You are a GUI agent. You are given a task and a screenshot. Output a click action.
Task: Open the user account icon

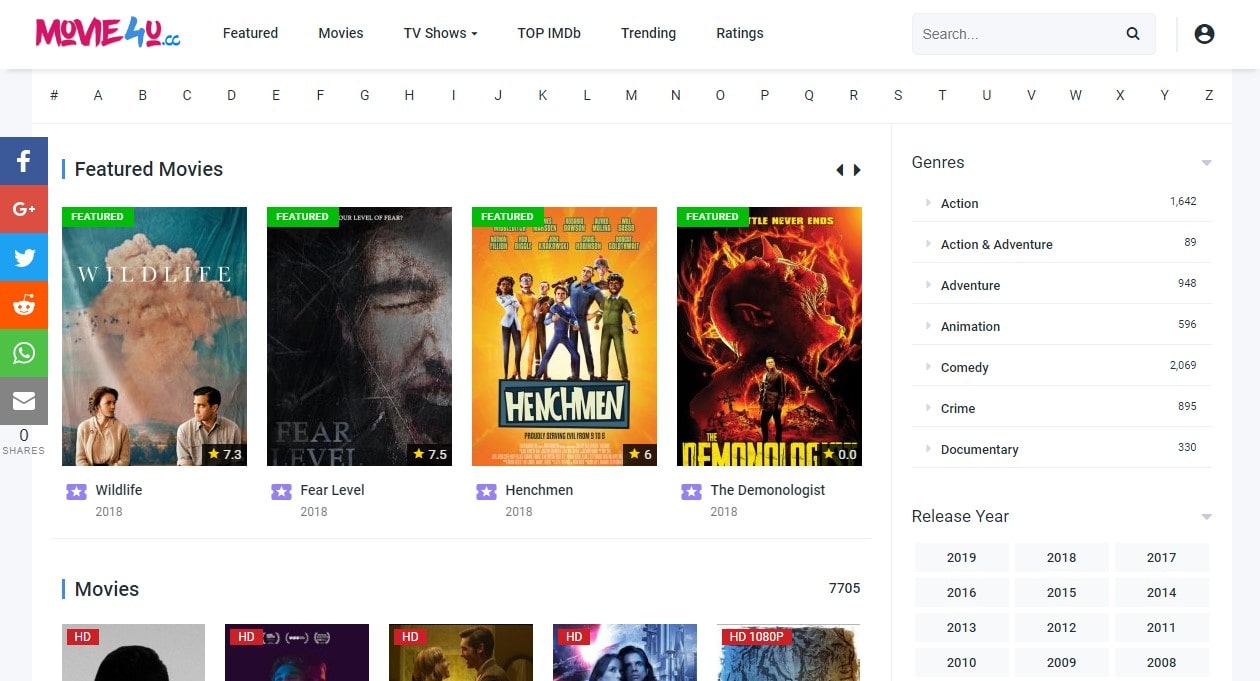click(x=1204, y=34)
